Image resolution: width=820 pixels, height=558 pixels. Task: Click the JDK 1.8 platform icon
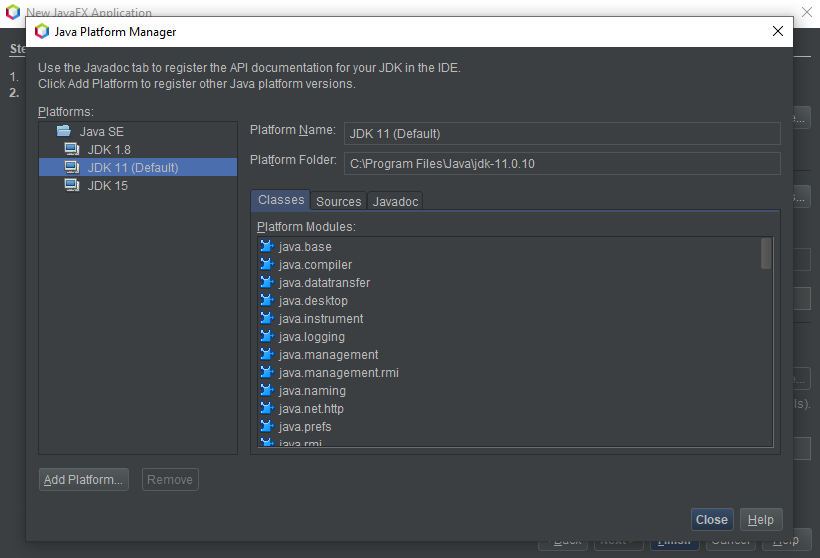click(72, 150)
